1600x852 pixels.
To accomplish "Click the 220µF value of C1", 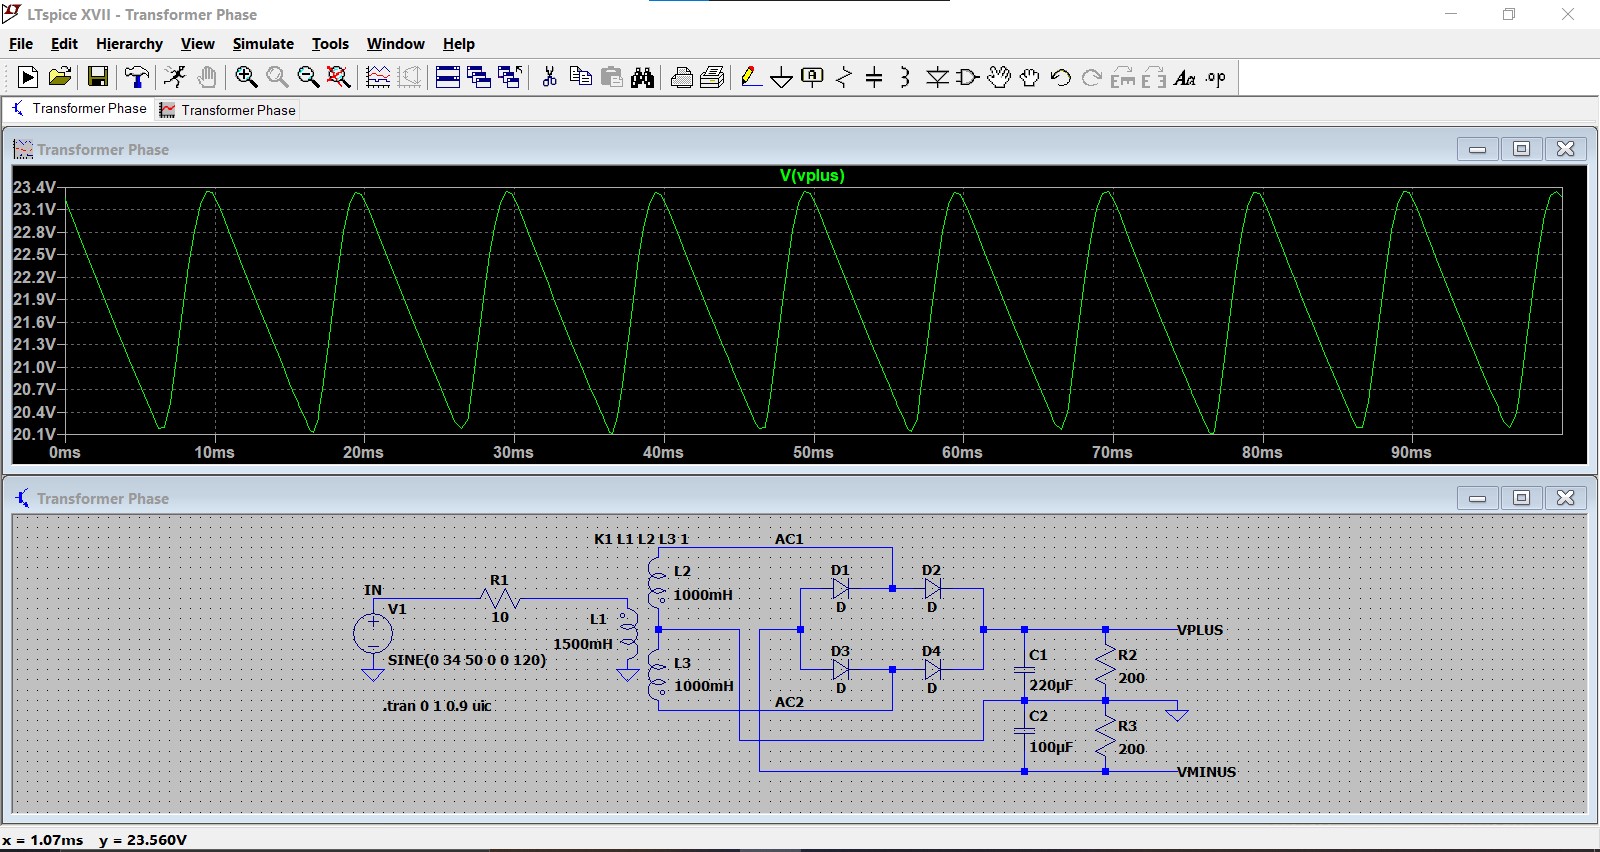I will (1051, 685).
